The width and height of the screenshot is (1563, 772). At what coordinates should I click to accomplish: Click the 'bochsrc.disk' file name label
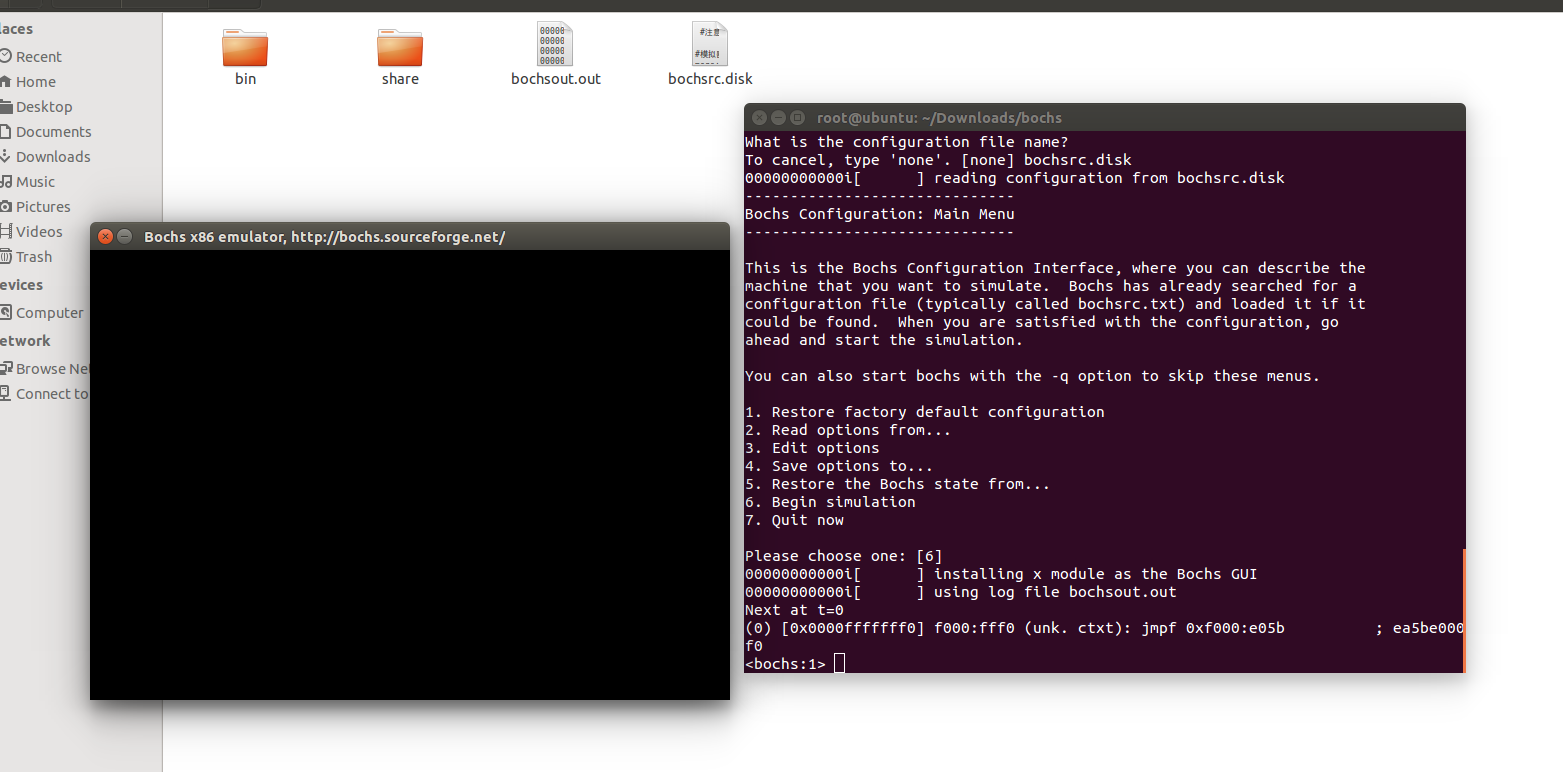coord(710,79)
